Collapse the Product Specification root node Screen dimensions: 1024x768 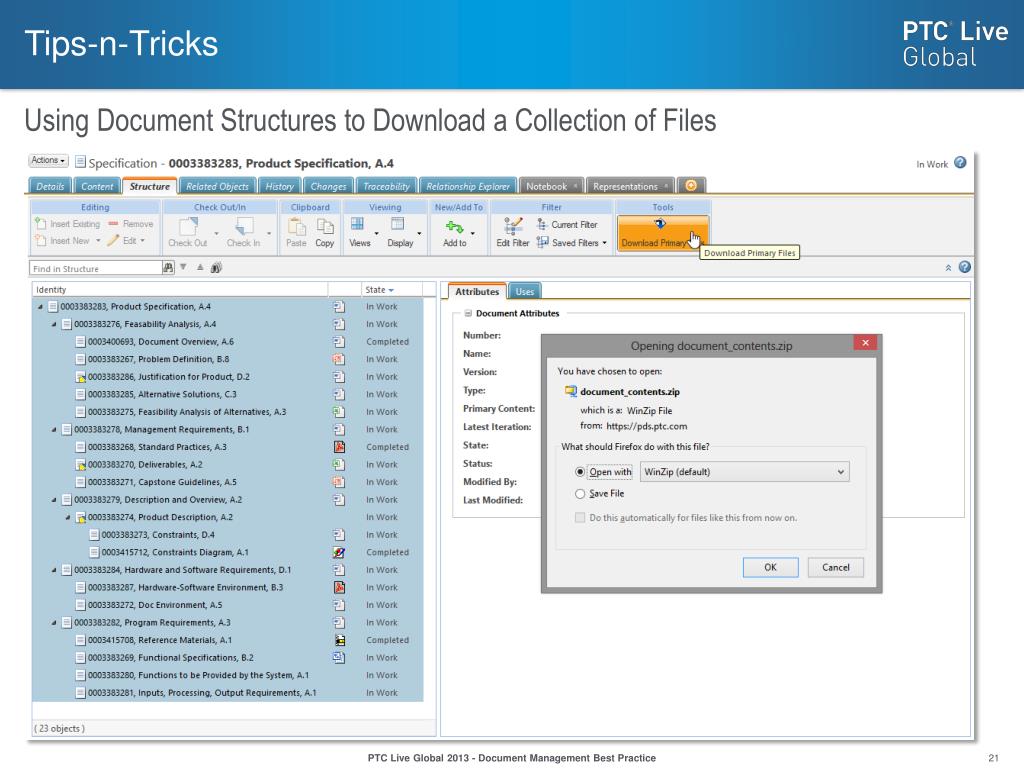click(40, 306)
